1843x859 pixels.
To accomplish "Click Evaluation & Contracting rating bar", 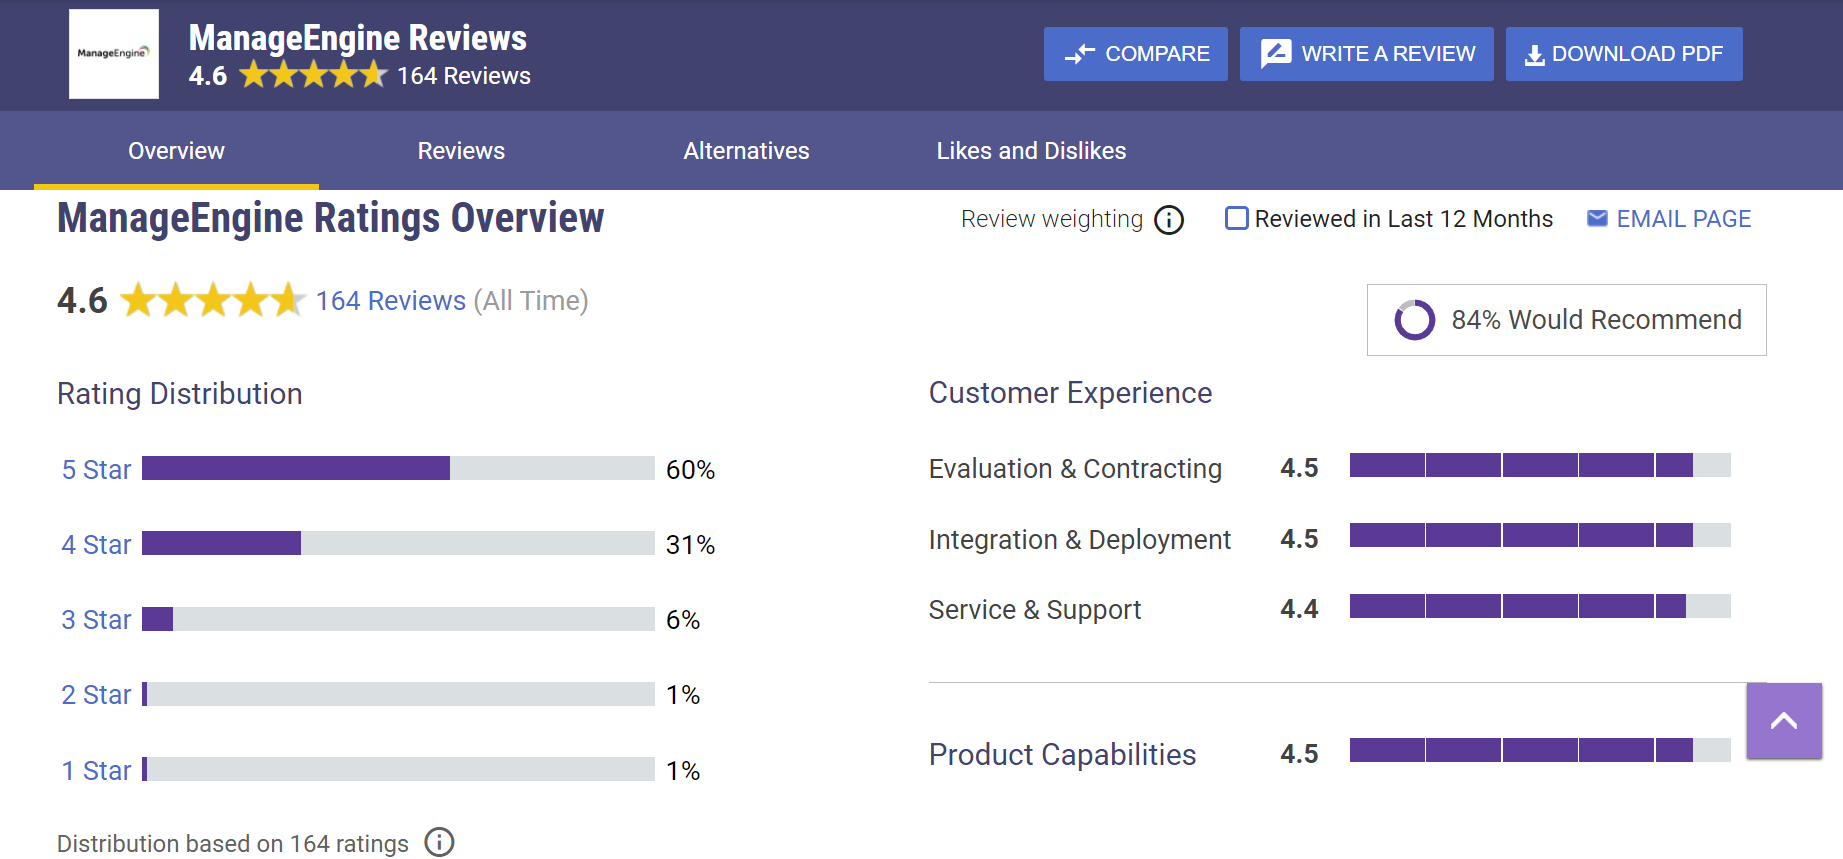I will click(1540, 465).
